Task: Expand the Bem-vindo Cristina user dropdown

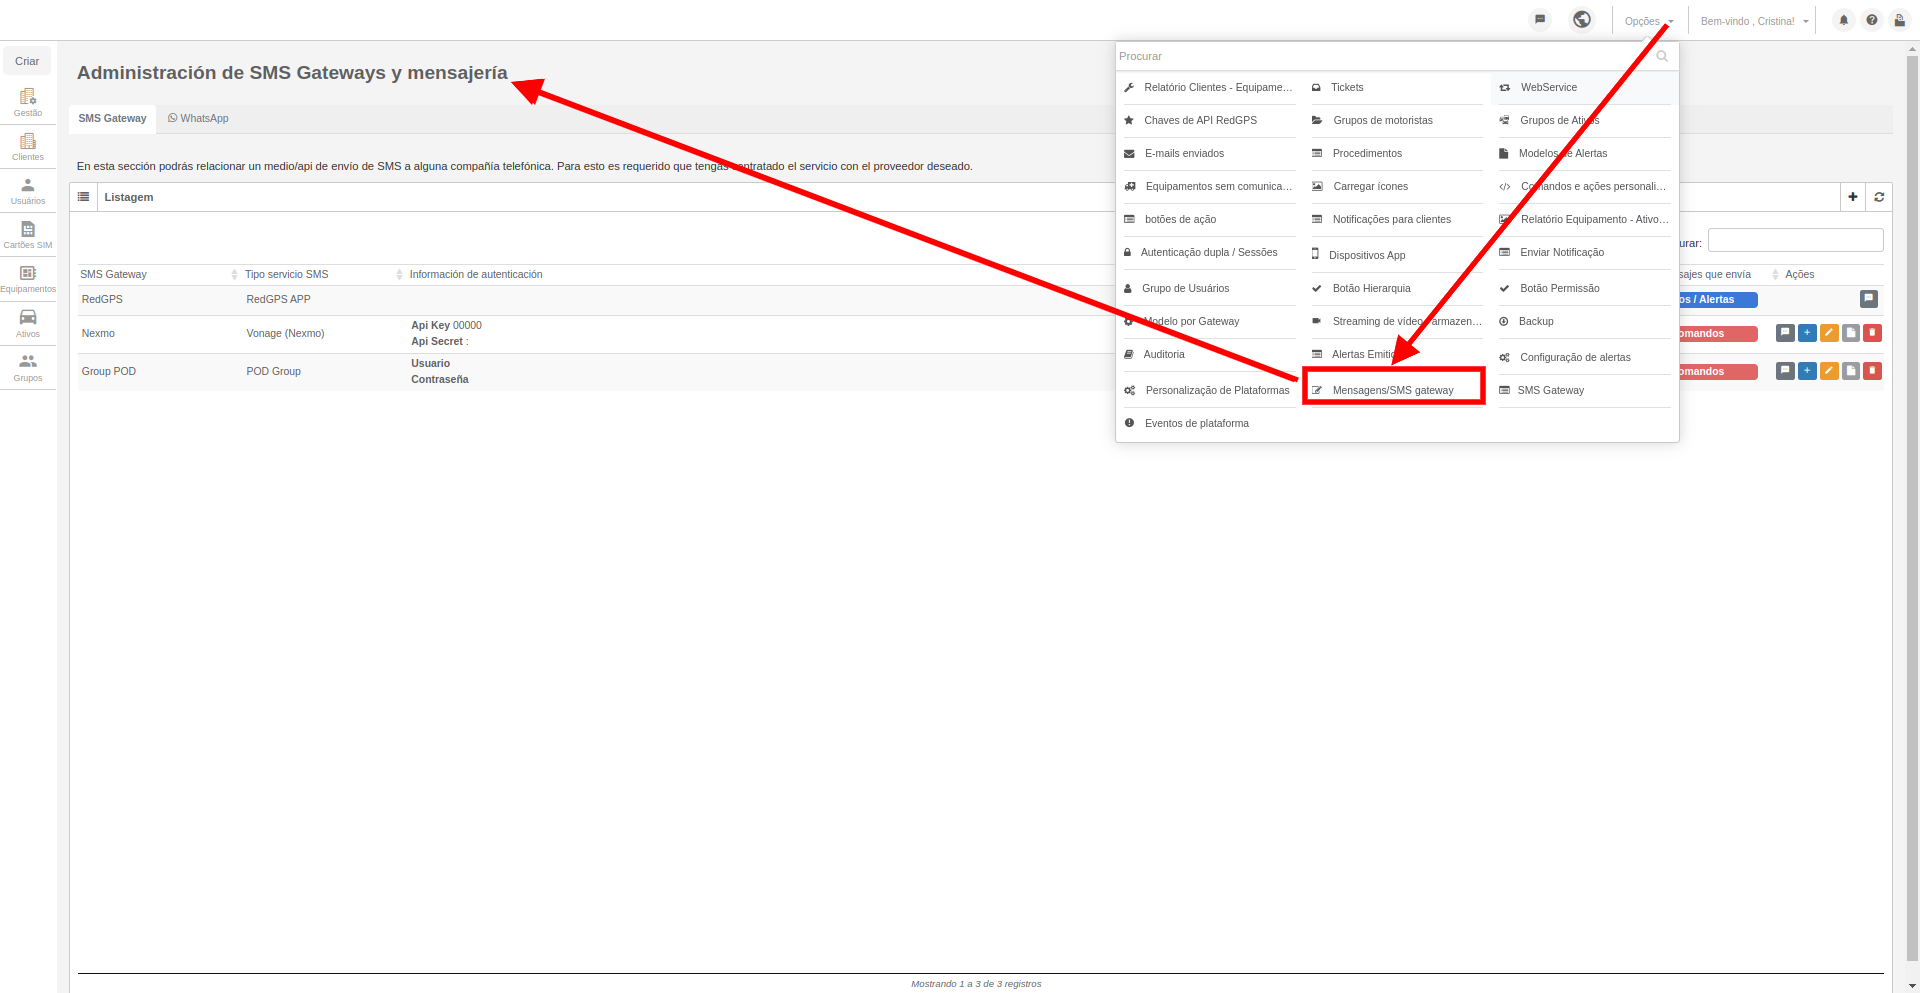Action: point(1754,21)
